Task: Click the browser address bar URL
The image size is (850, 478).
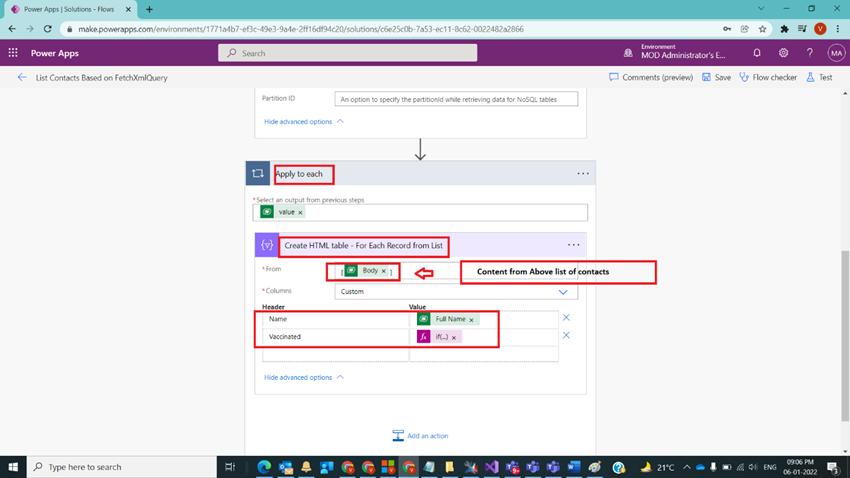Action: pyautogui.click(x=301, y=29)
